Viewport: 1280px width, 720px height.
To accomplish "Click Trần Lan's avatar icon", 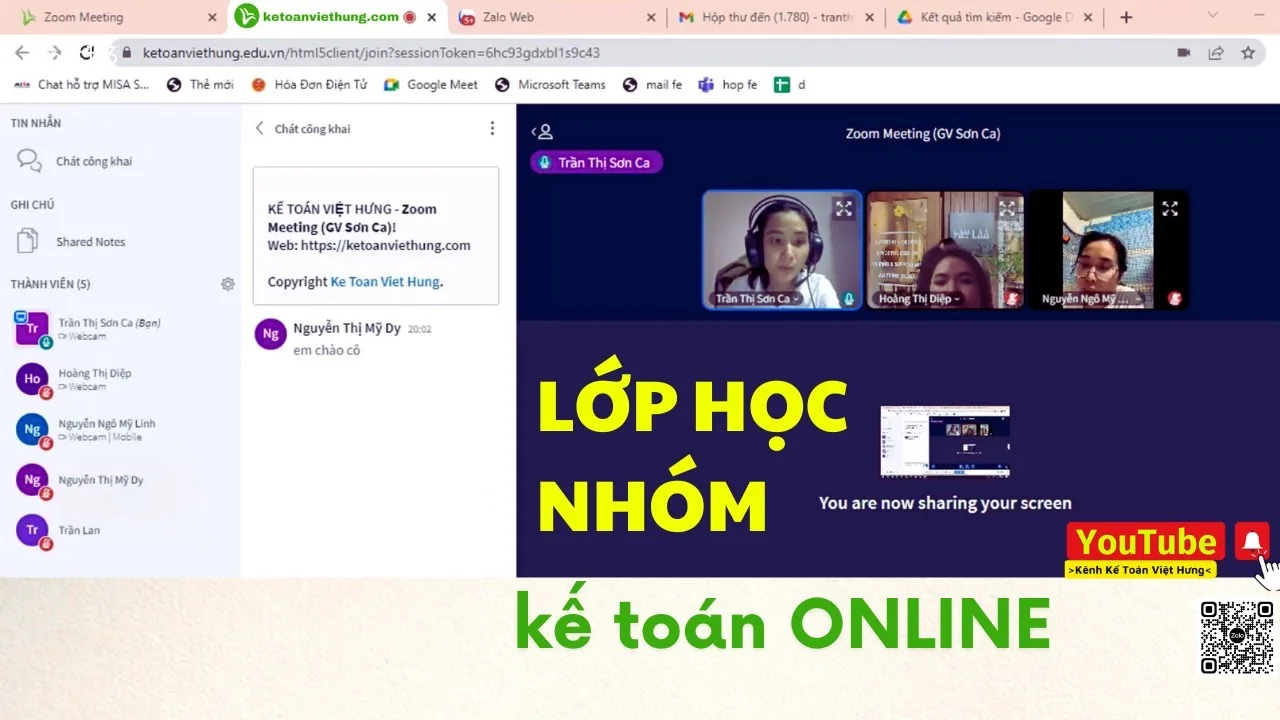I will click(x=32, y=530).
